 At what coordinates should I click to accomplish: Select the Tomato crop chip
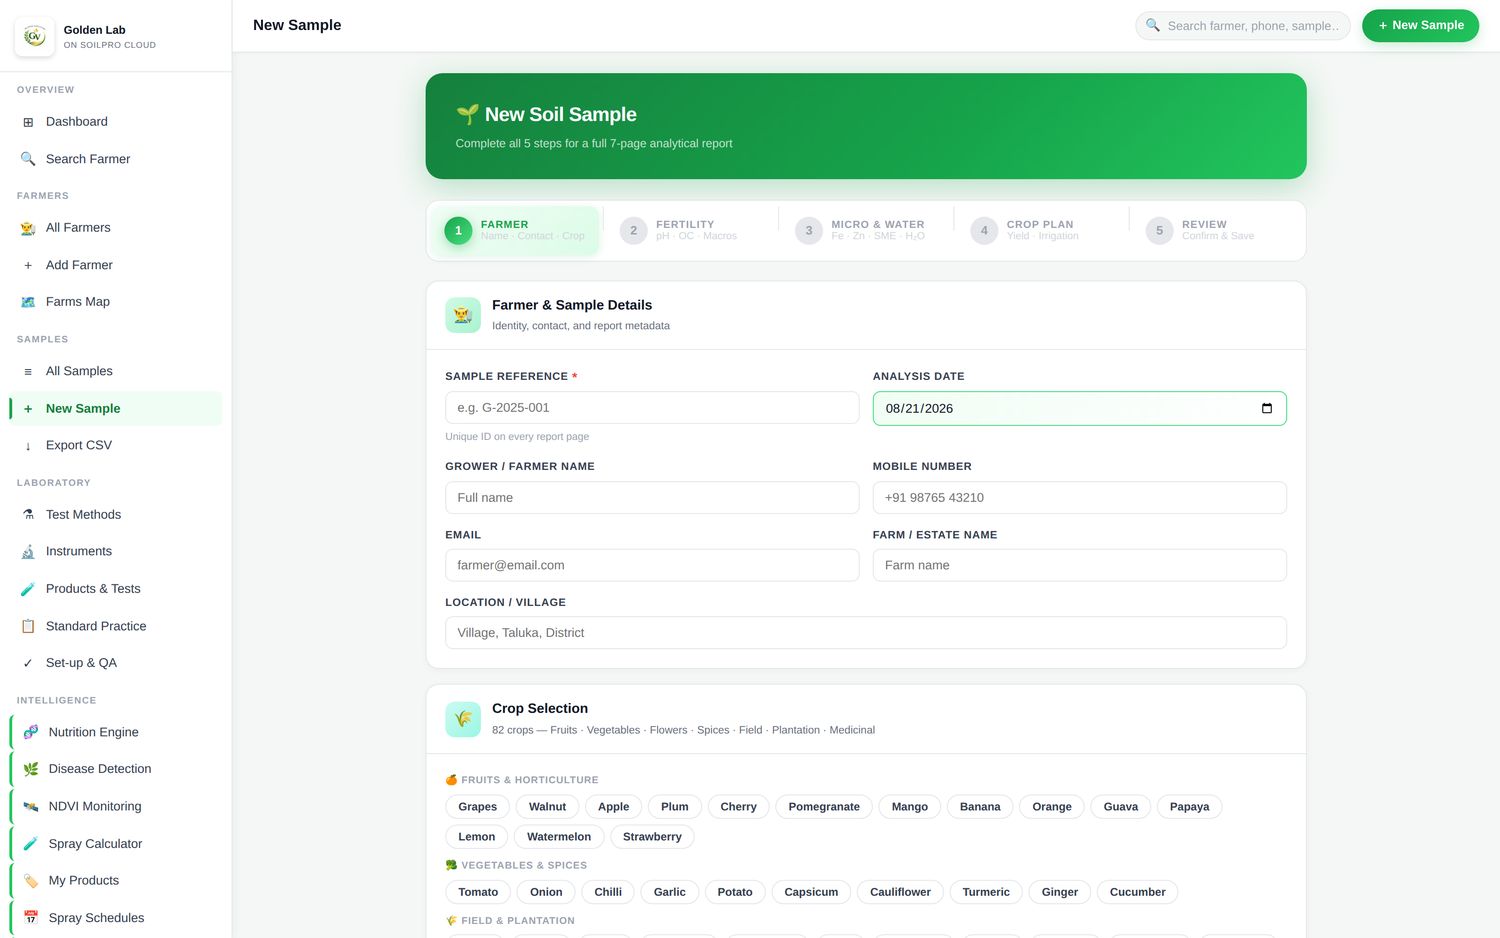478,892
